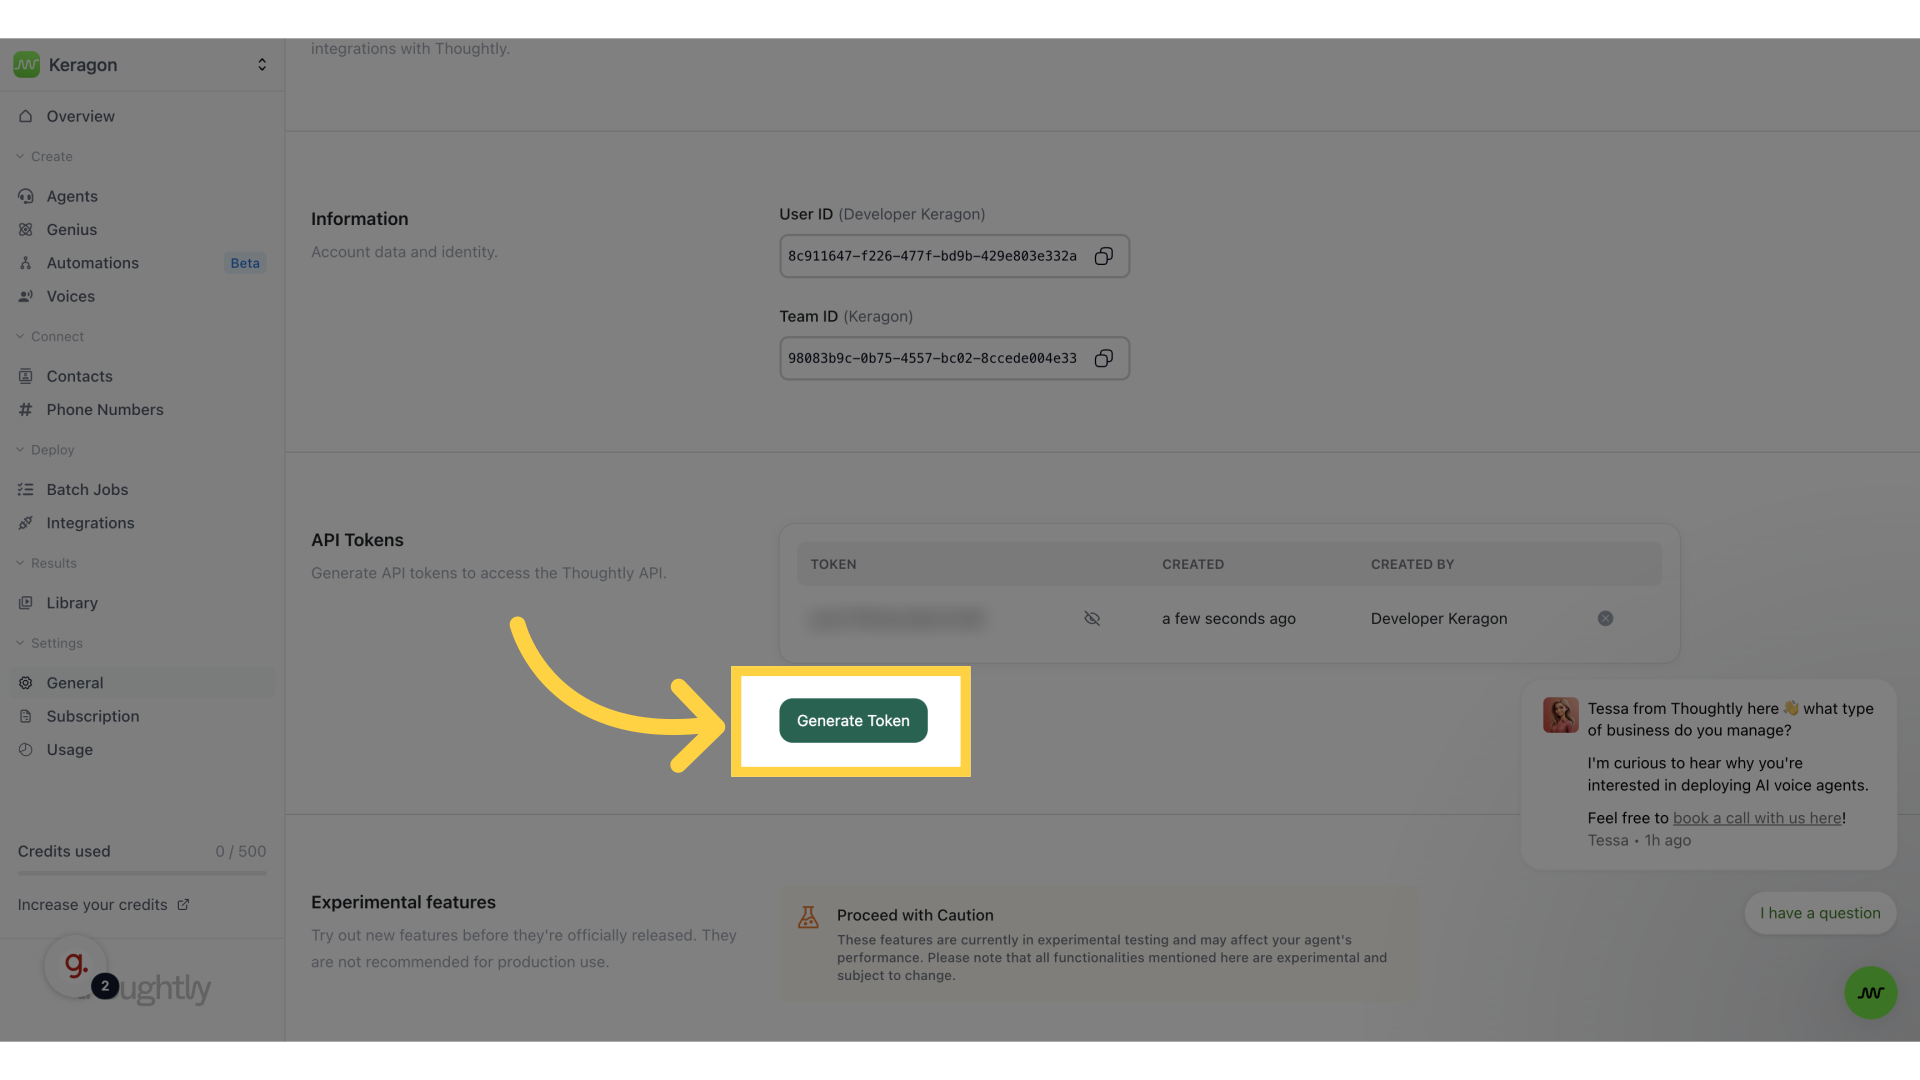Click the Contacts book icon
The width and height of the screenshot is (1920, 1080).
[x=26, y=376]
